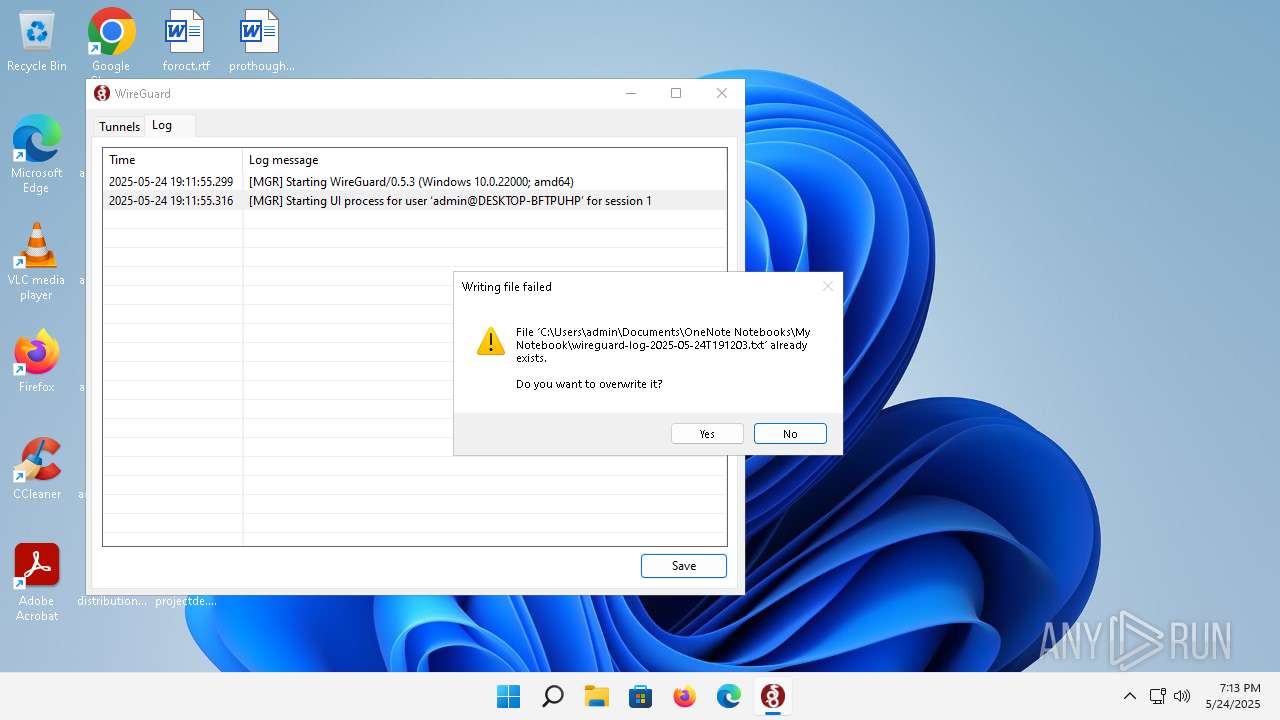Open VLC media player desktop shortcut

(37, 261)
